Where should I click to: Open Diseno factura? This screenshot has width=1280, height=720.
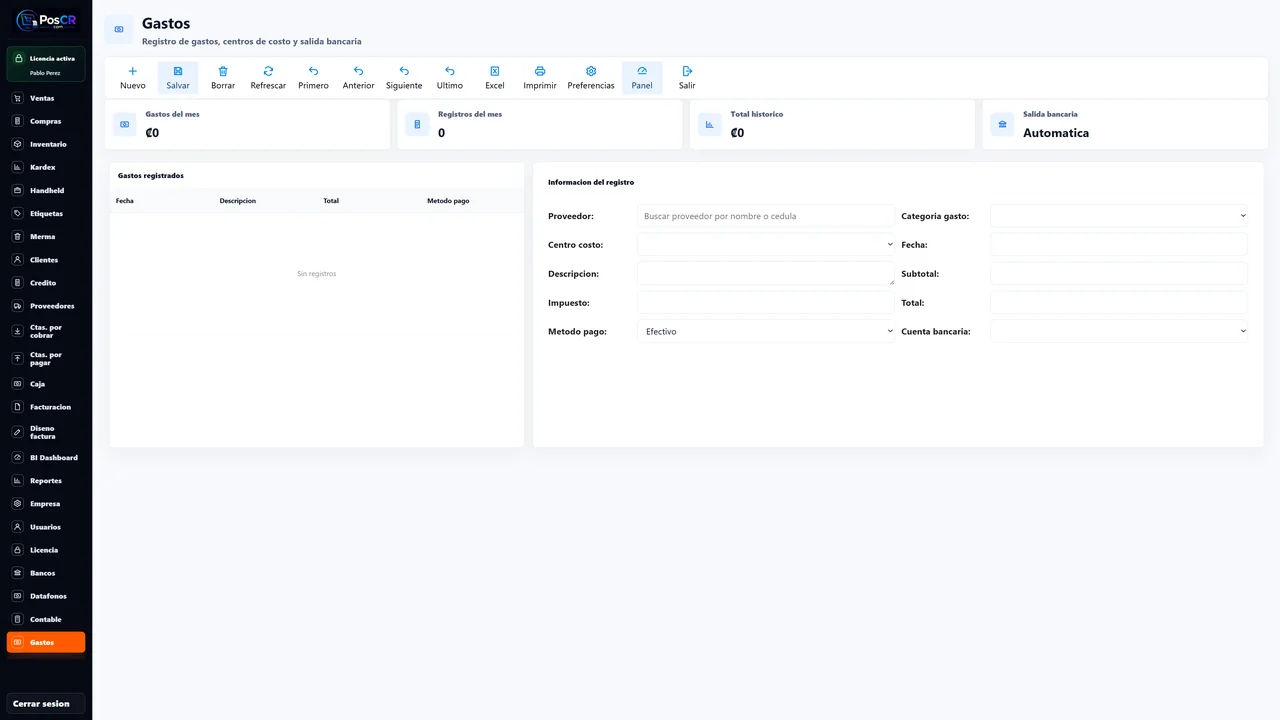(x=46, y=432)
